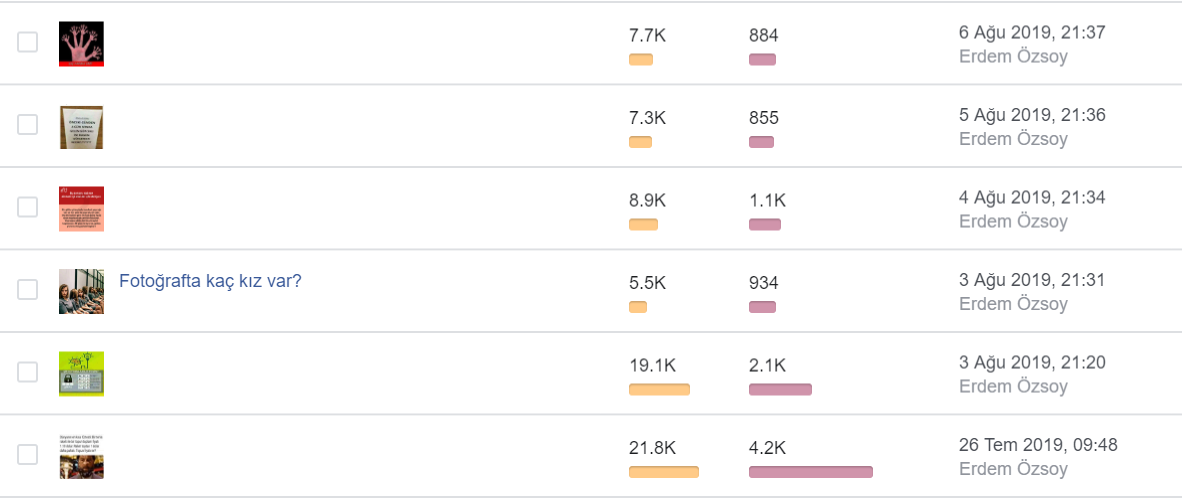Open the red text-card thumbnail post

tap(81, 209)
